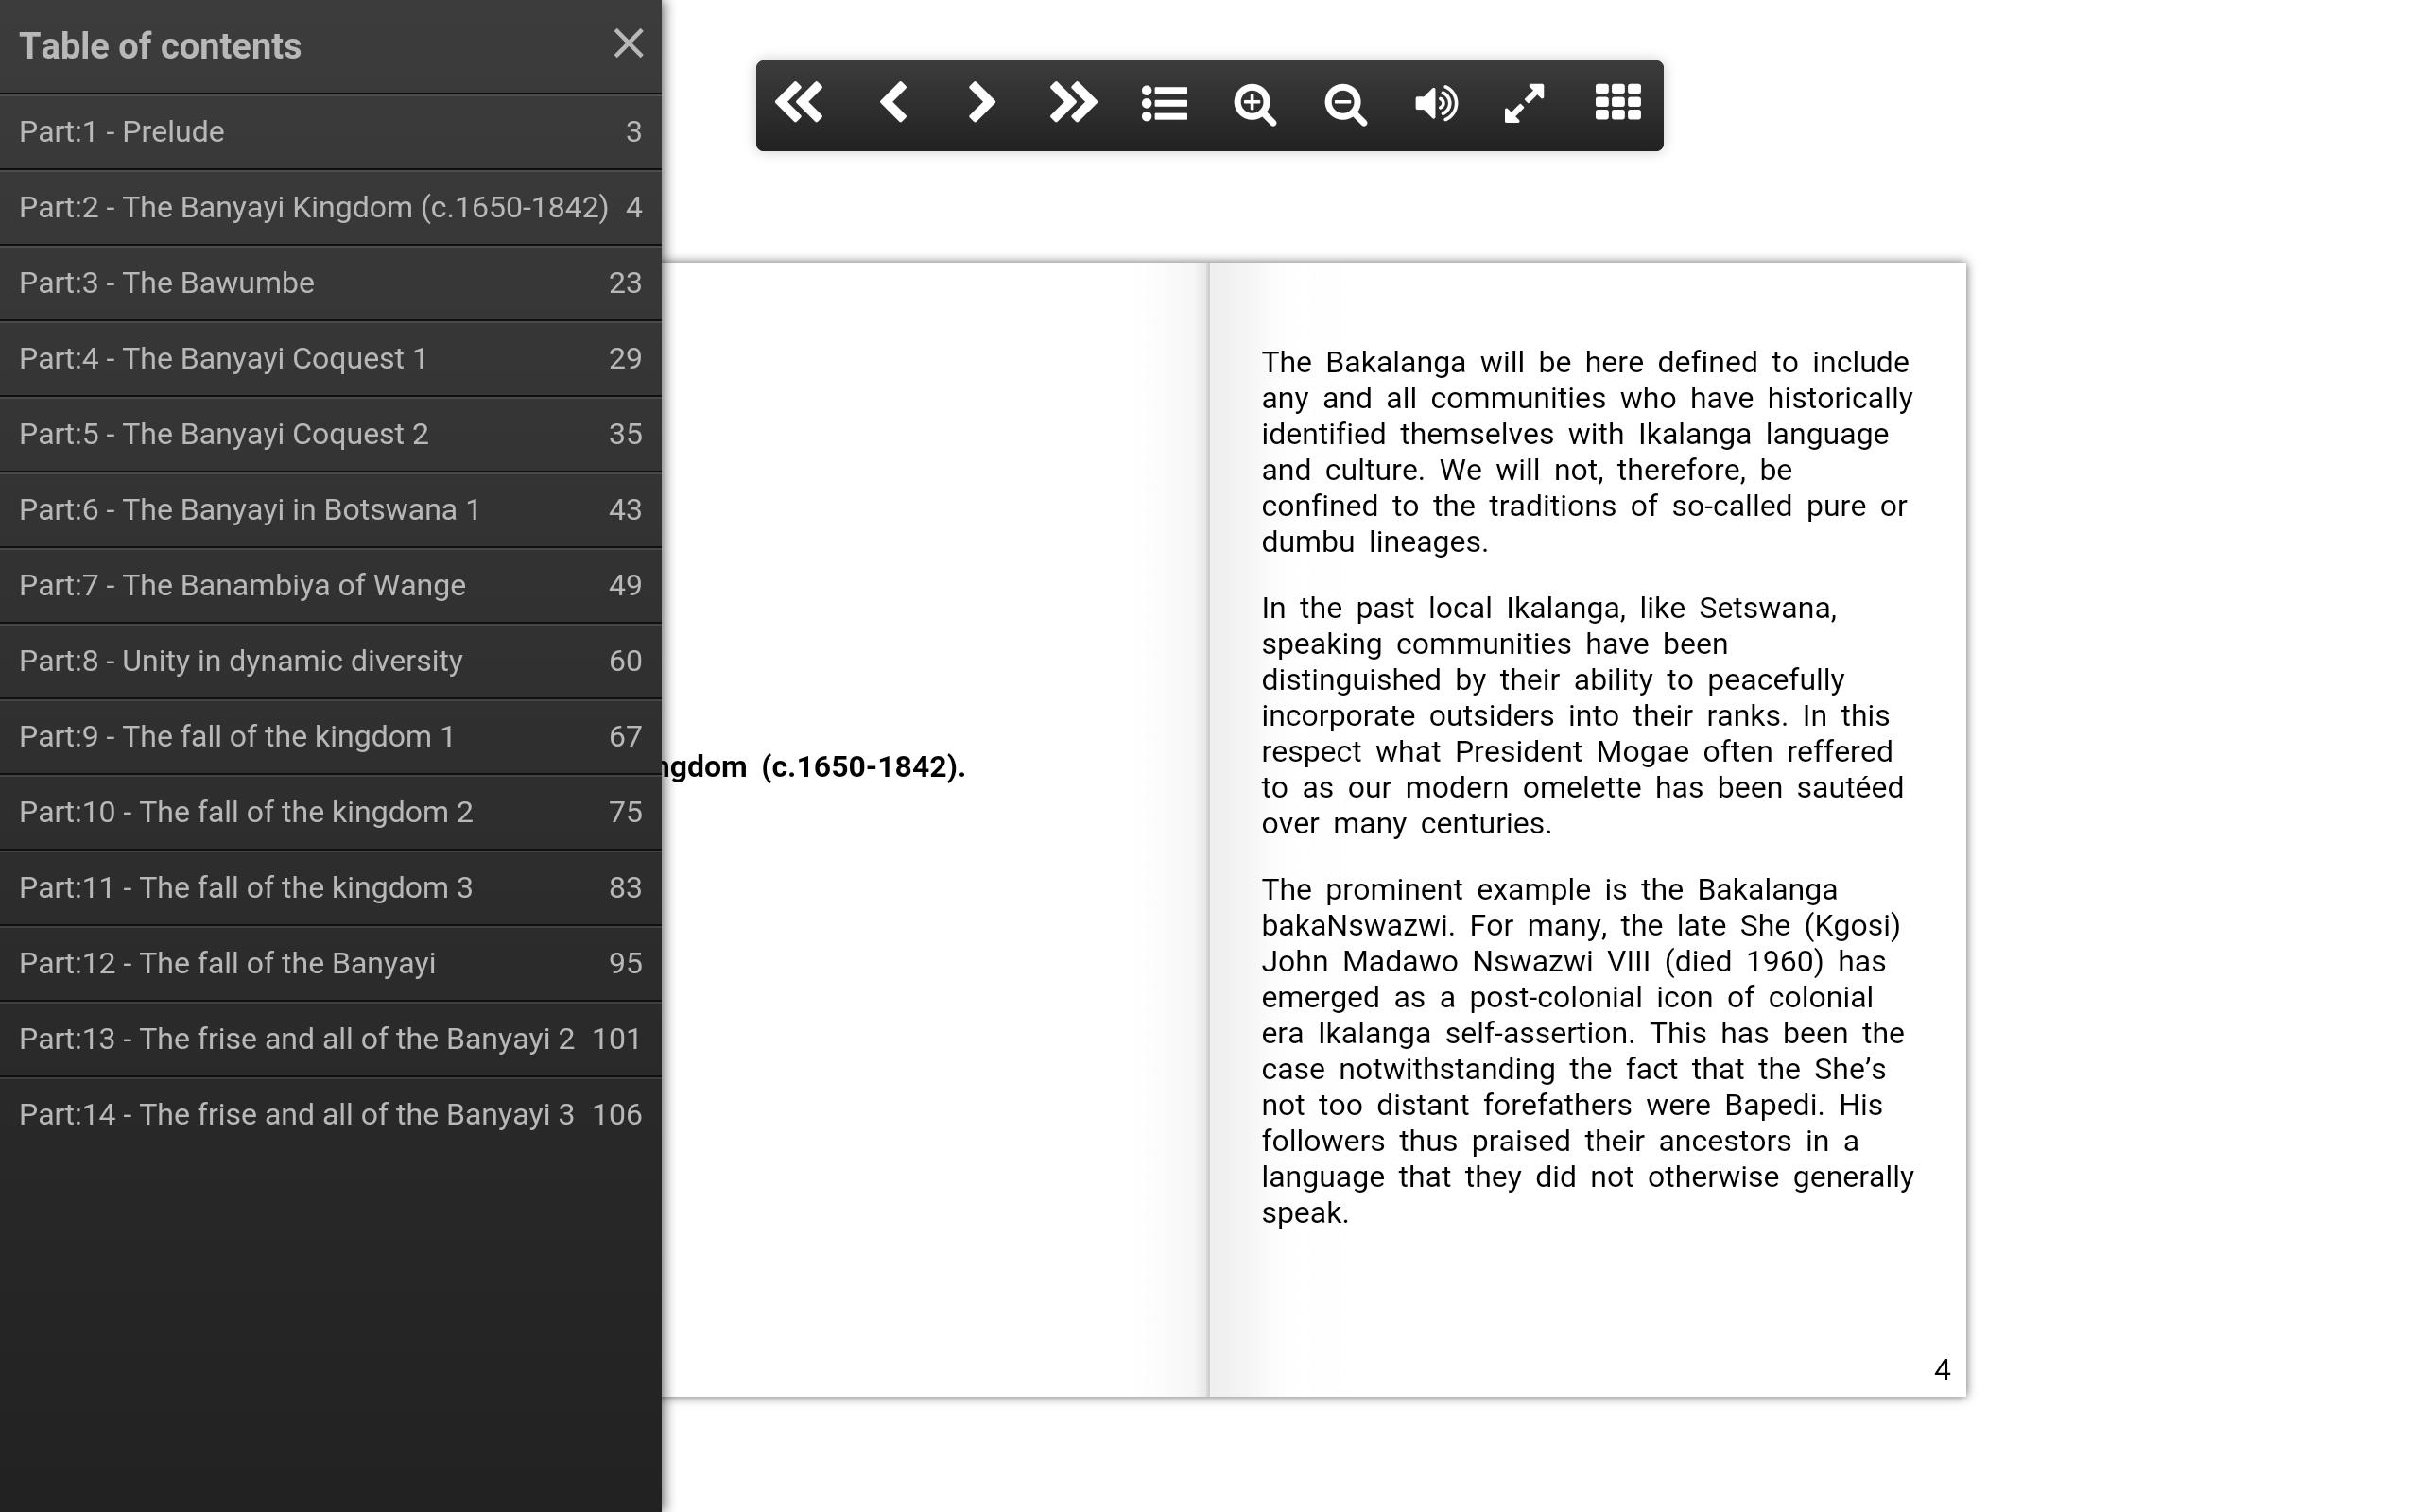Jump to last page with double-right arrows
This screenshot has width=2420, height=1512.
click(x=1073, y=103)
